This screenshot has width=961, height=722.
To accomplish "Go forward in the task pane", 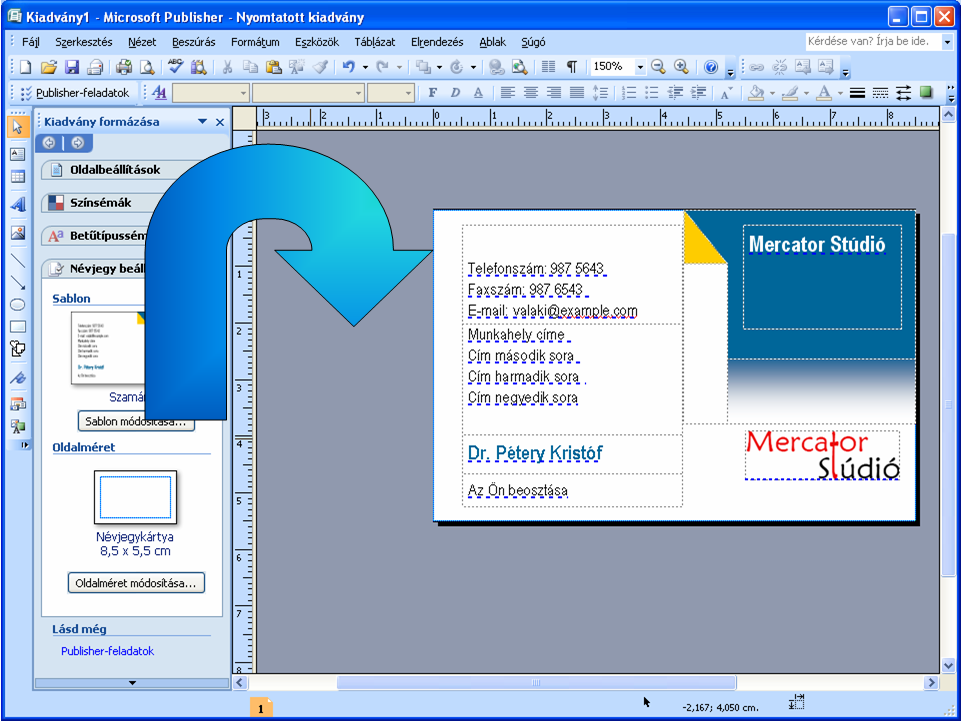I will click(78, 143).
